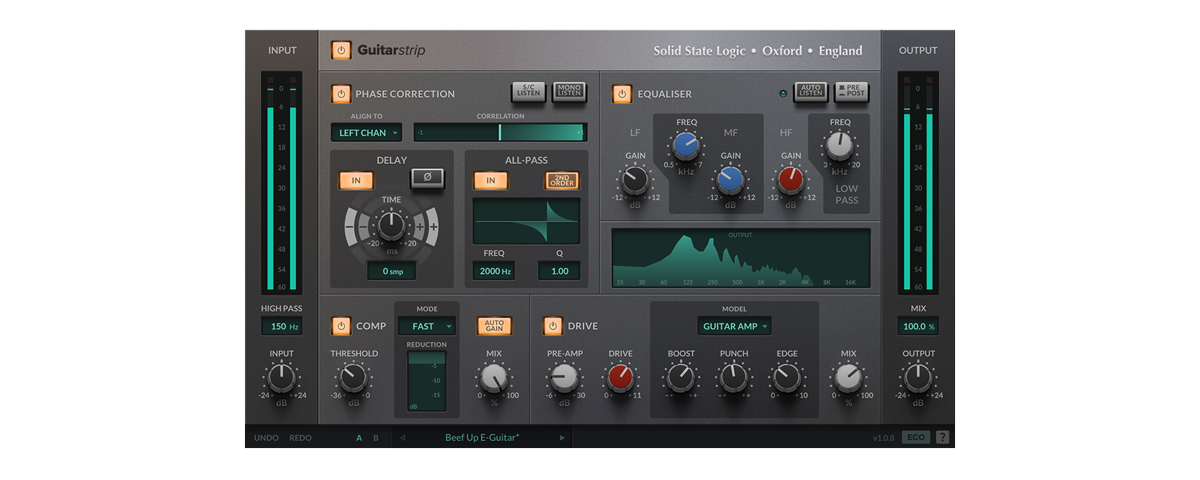1200x480 pixels.
Task: Open the compressor Mode FAST dropdown
Action: point(427,326)
